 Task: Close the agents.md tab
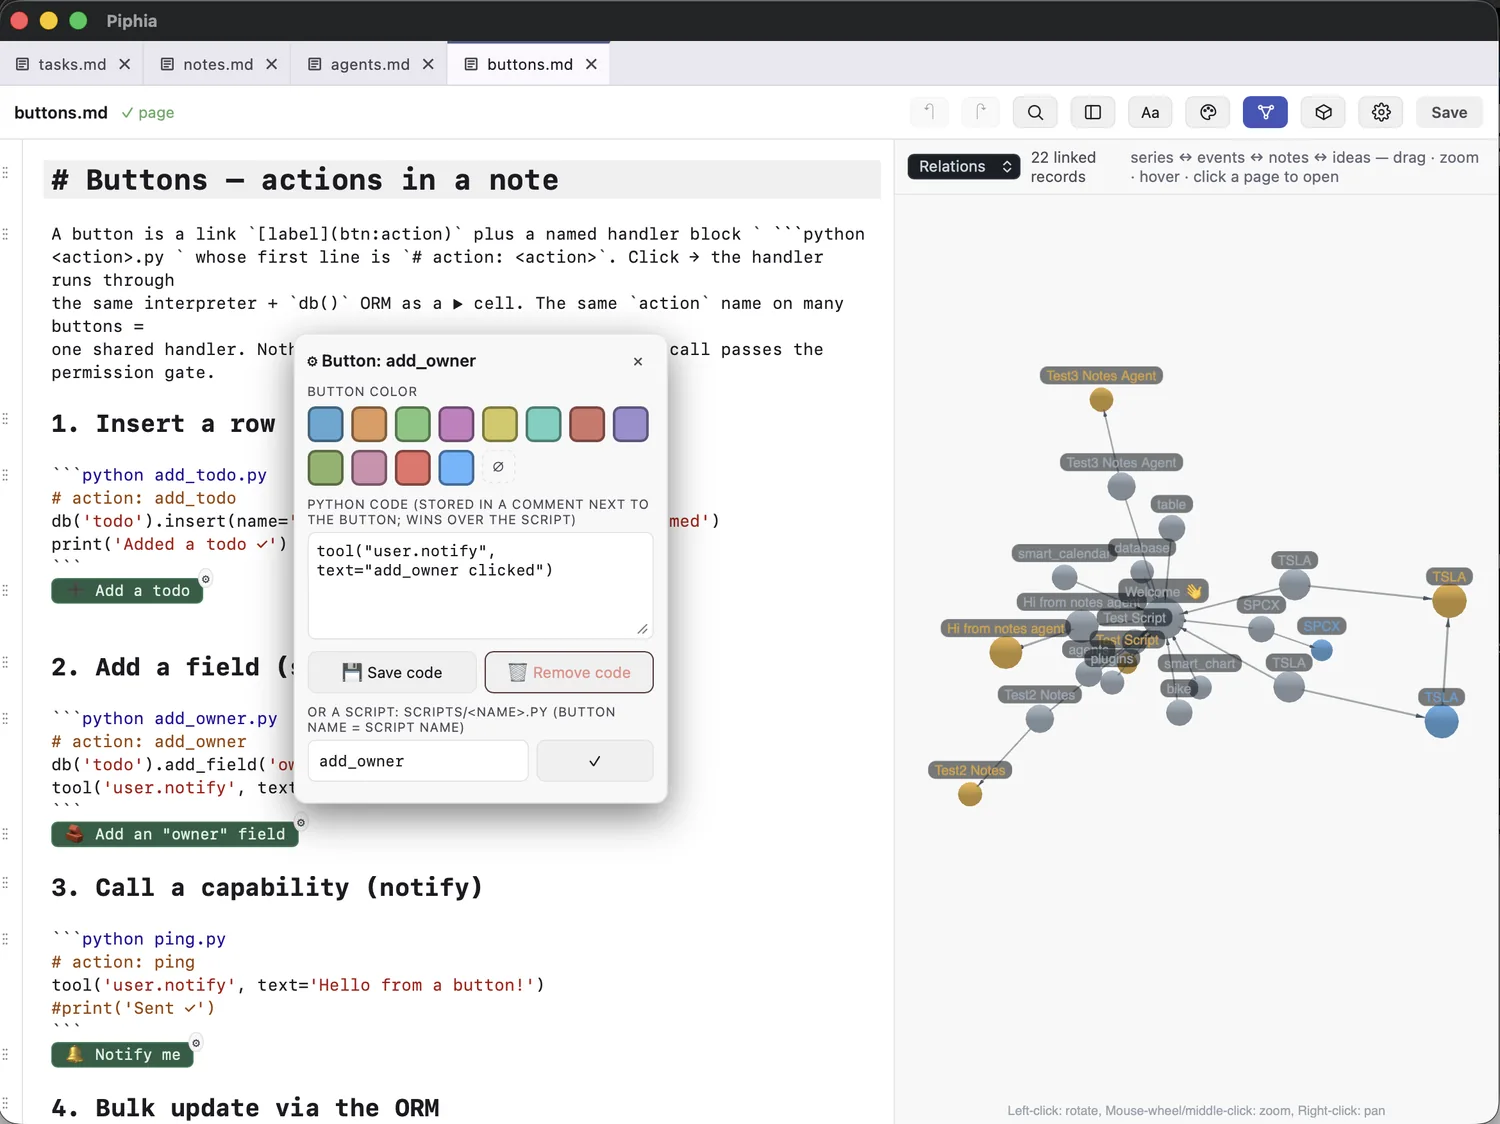(428, 64)
